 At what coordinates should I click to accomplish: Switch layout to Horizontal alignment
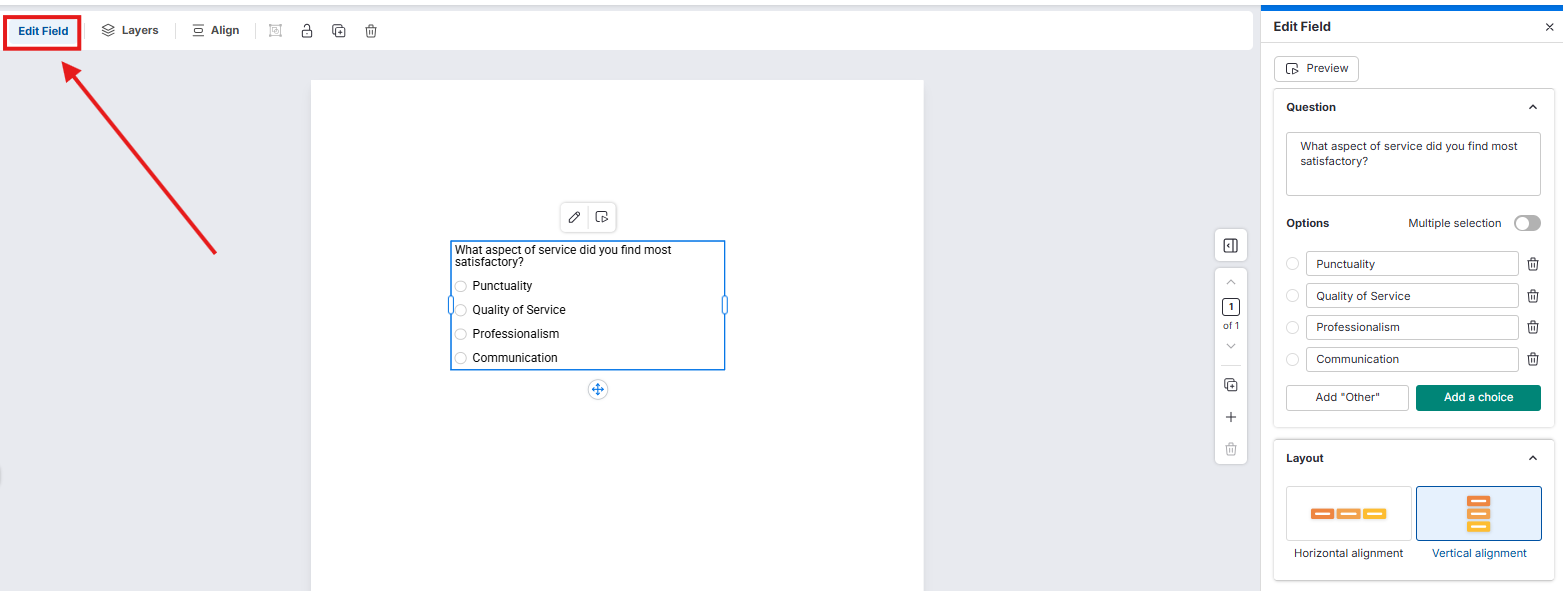pos(1348,513)
